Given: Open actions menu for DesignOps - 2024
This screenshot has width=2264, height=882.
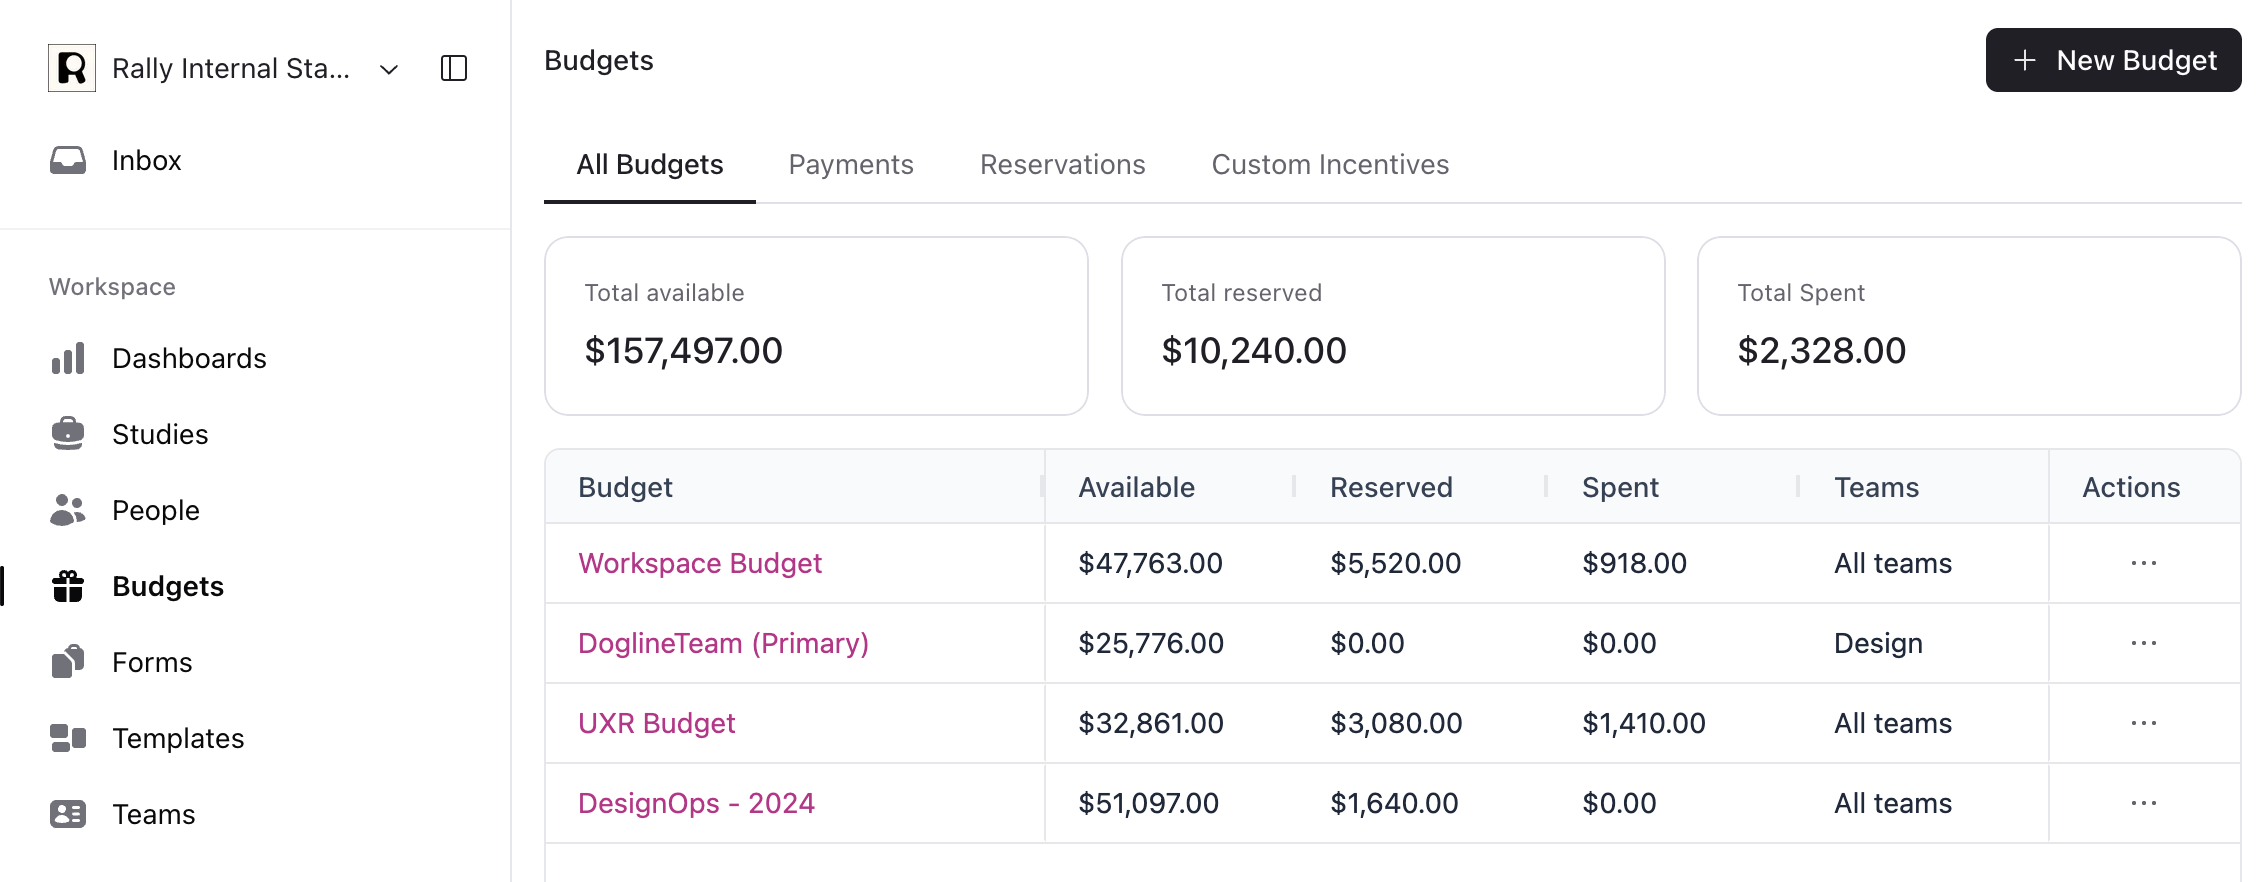Looking at the screenshot, I should tap(2143, 803).
